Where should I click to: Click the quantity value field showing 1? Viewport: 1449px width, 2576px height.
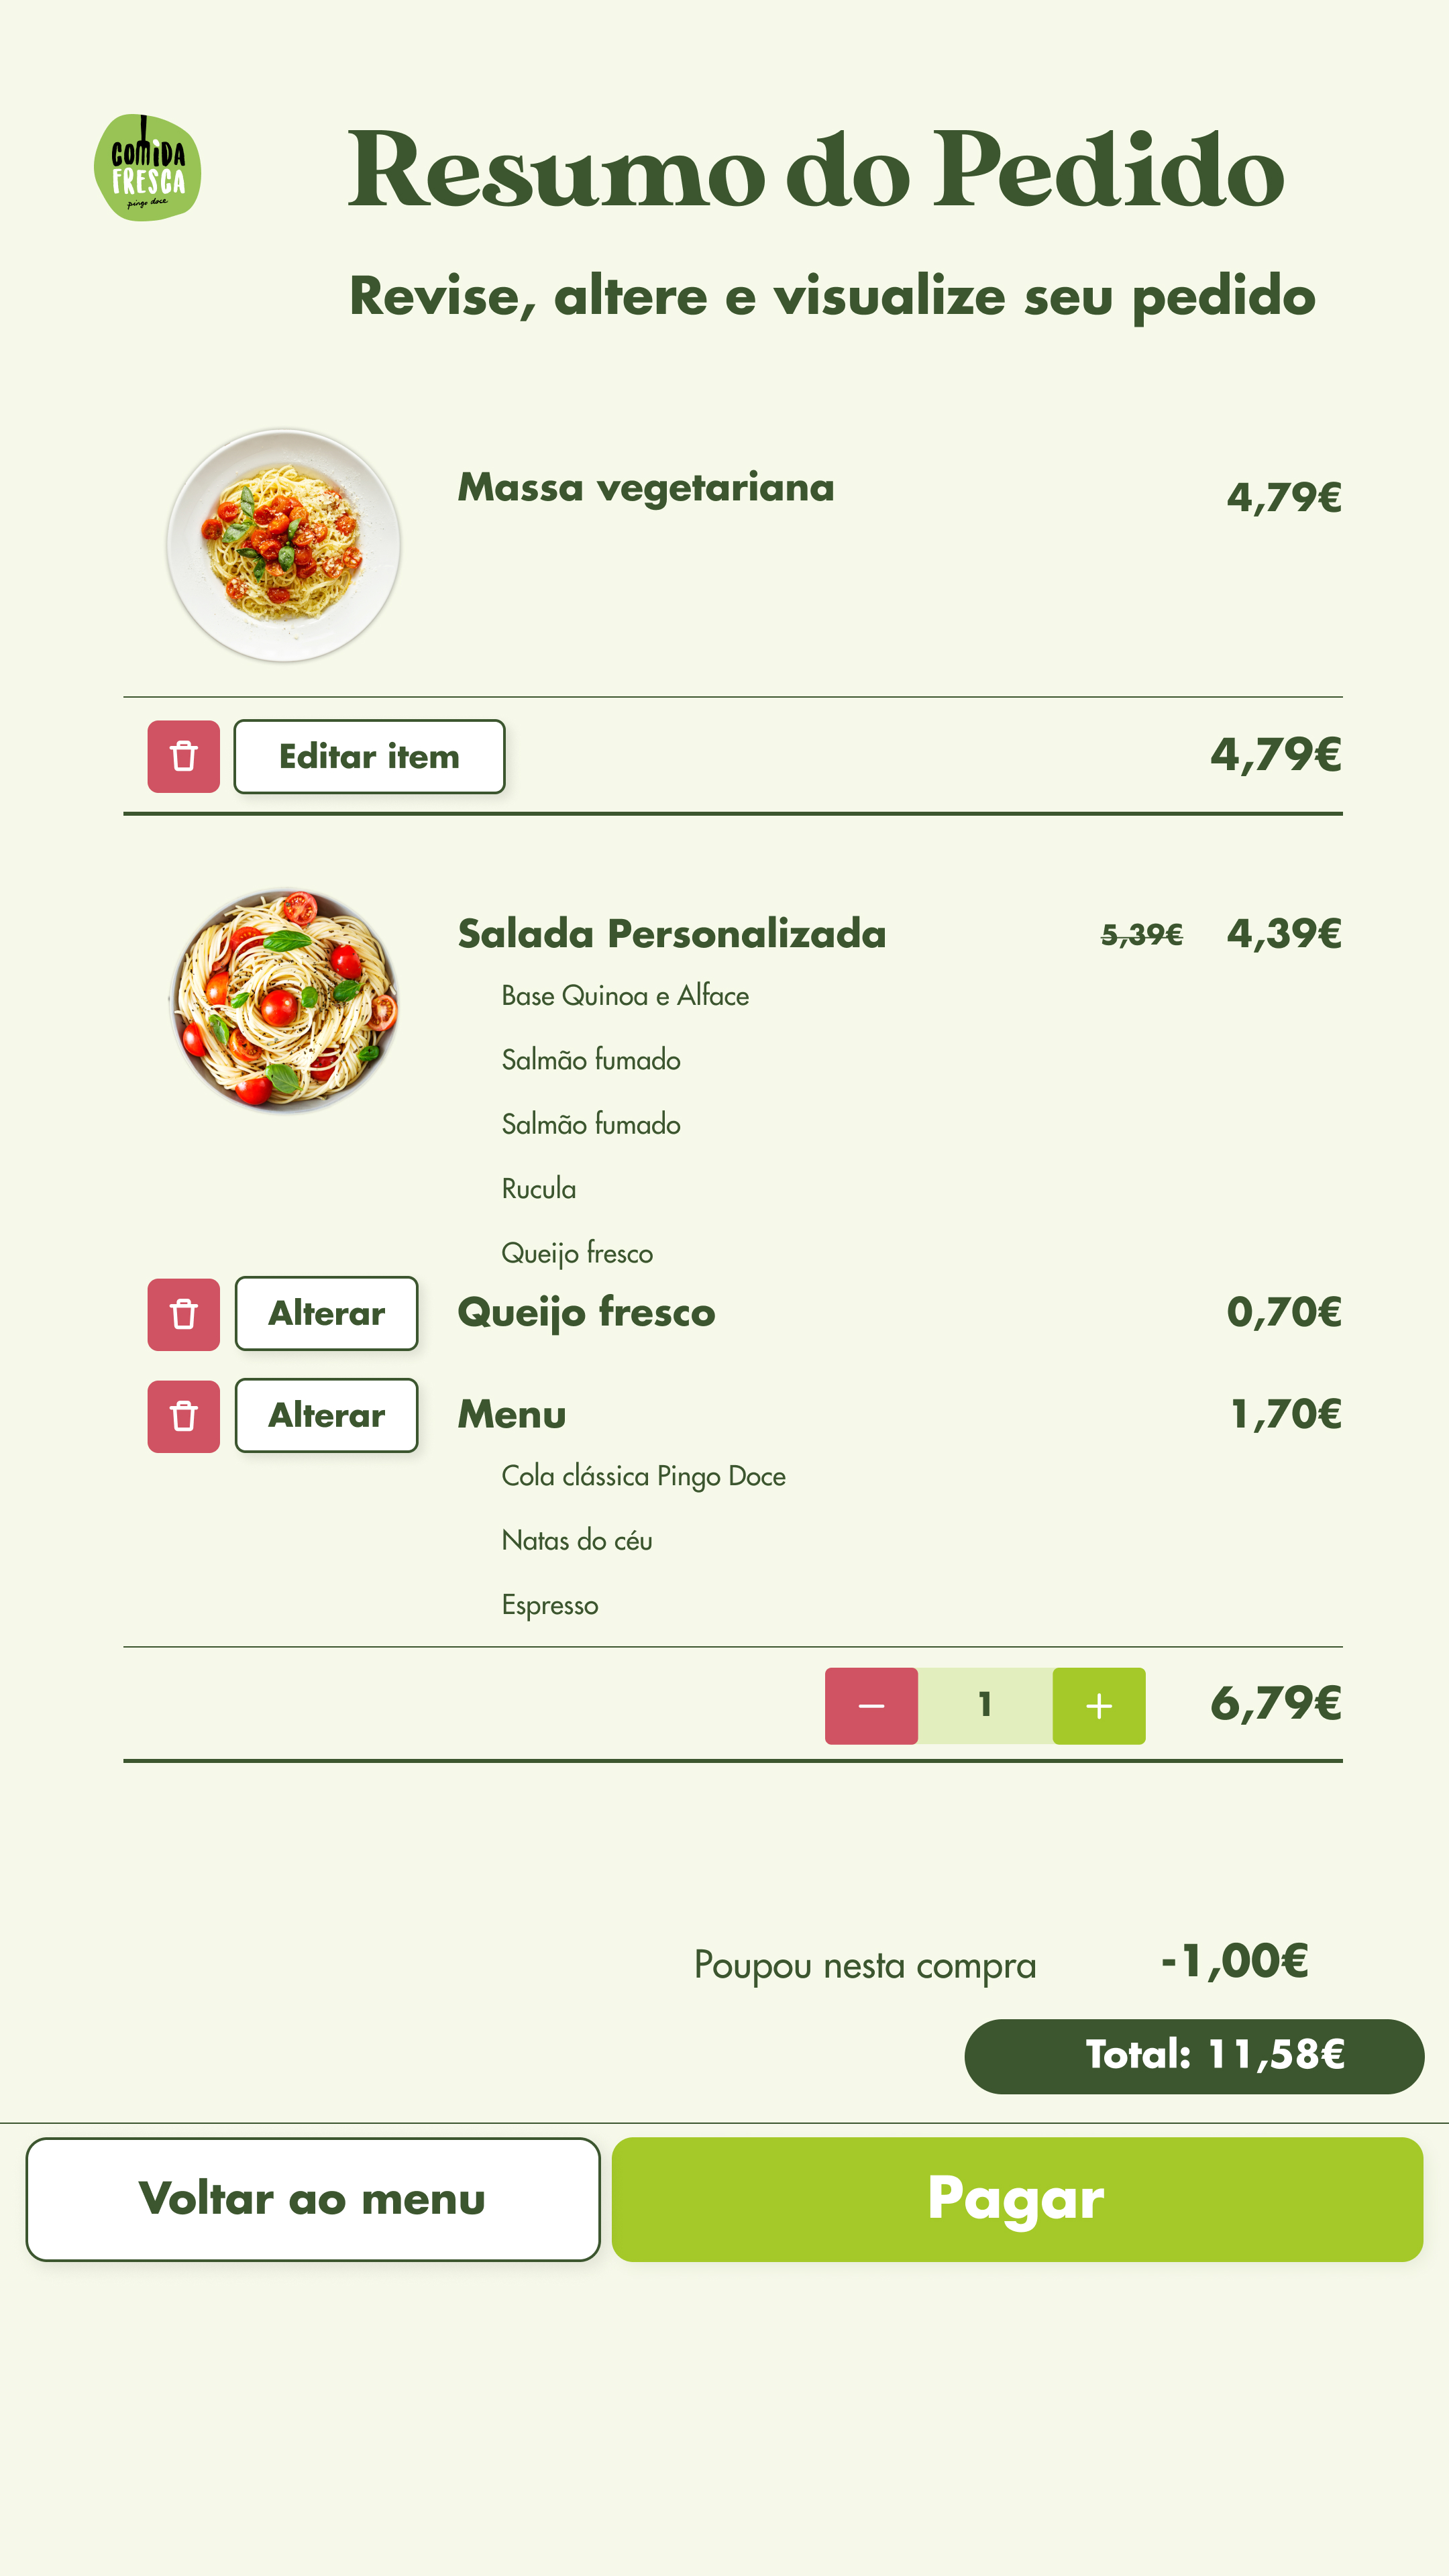pyautogui.click(x=985, y=1705)
